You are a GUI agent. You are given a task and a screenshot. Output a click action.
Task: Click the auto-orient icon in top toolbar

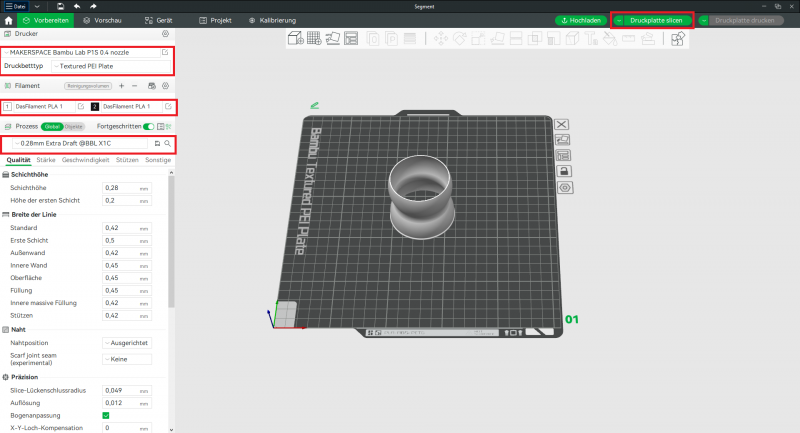334,39
